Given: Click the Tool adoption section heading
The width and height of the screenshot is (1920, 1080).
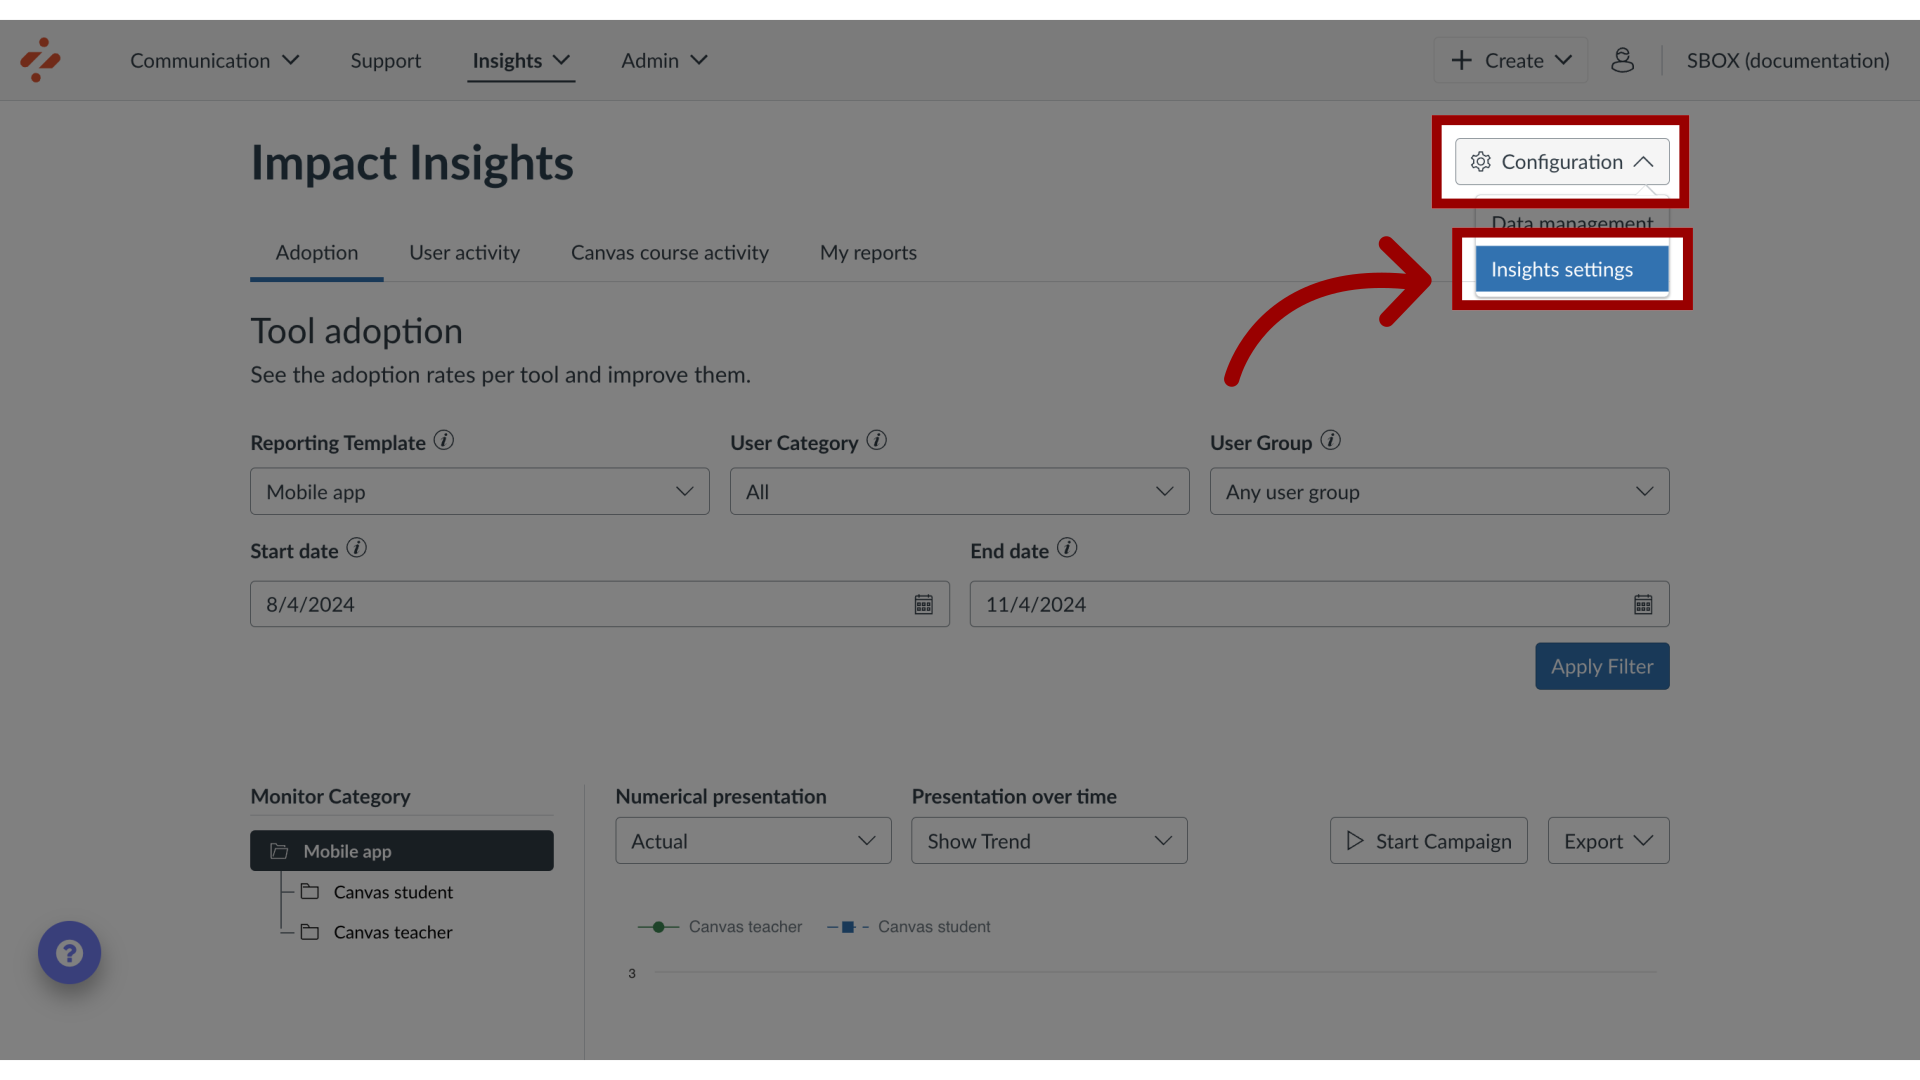Looking at the screenshot, I should click(x=356, y=331).
